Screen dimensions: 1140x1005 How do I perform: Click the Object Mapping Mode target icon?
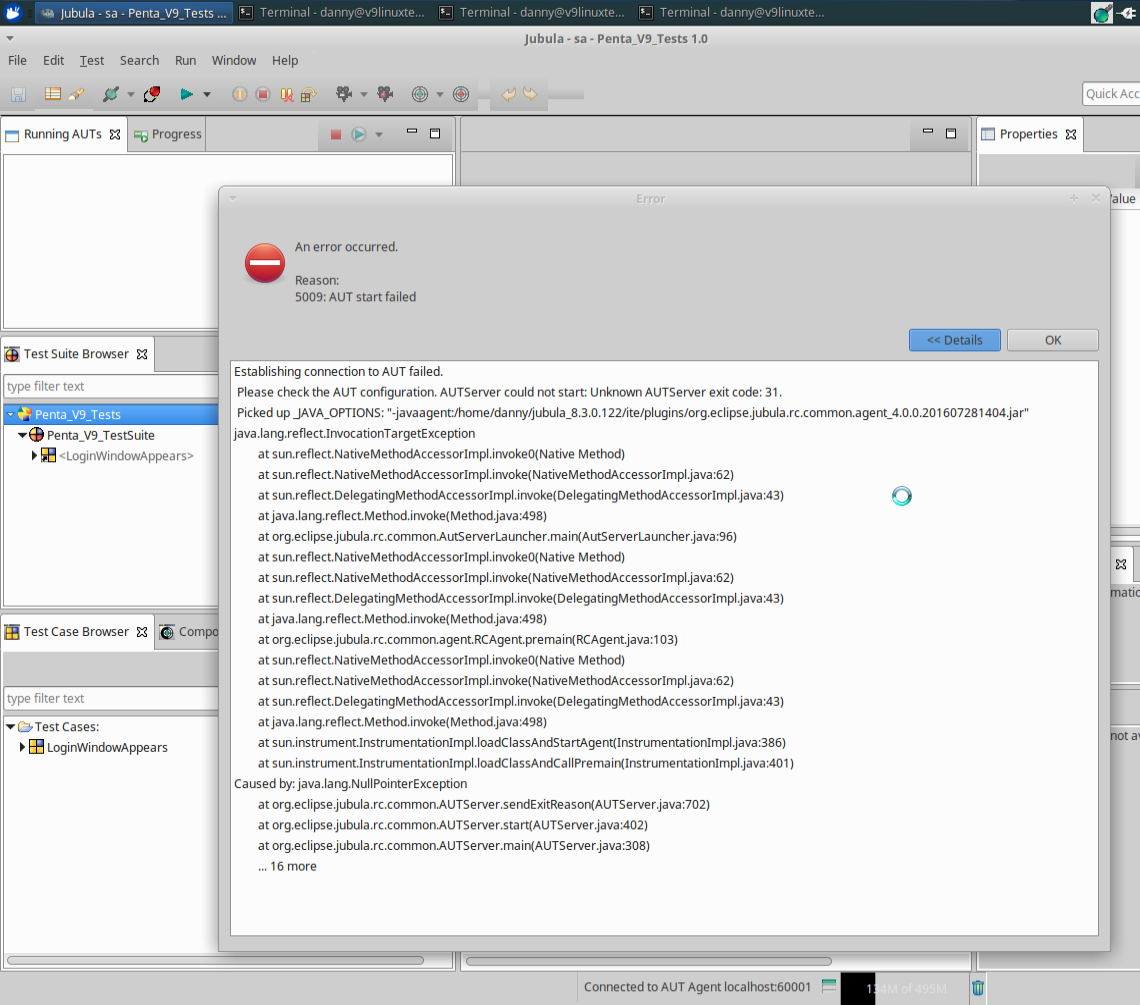(420, 94)
